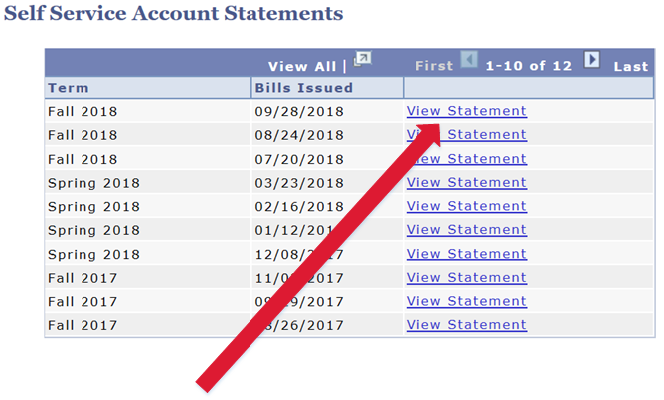Click the previous page arrow icon
Screen dimensions: 664x400
point(469,61)
